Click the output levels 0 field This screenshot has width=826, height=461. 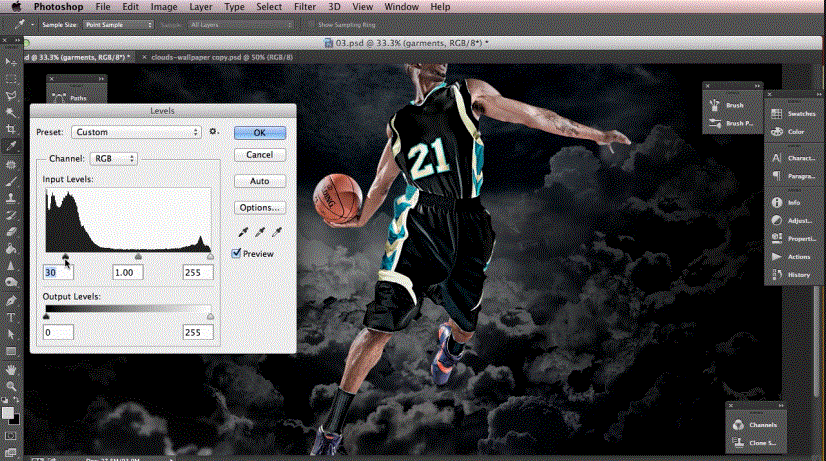(x=58, y=332)
